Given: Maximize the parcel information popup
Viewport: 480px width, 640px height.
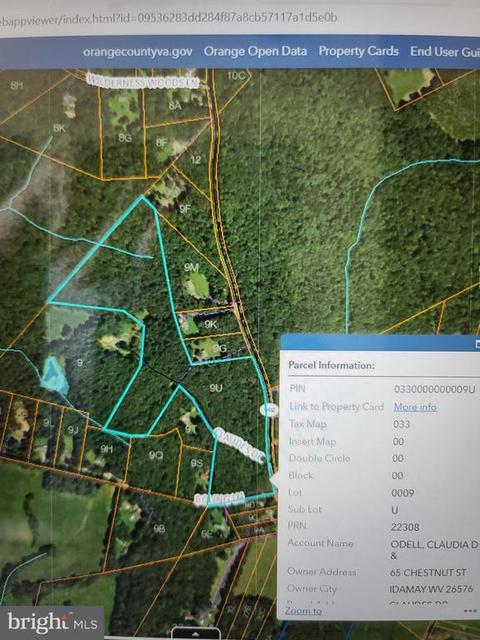Looking at the screenshot, I should tap(477, 344).
